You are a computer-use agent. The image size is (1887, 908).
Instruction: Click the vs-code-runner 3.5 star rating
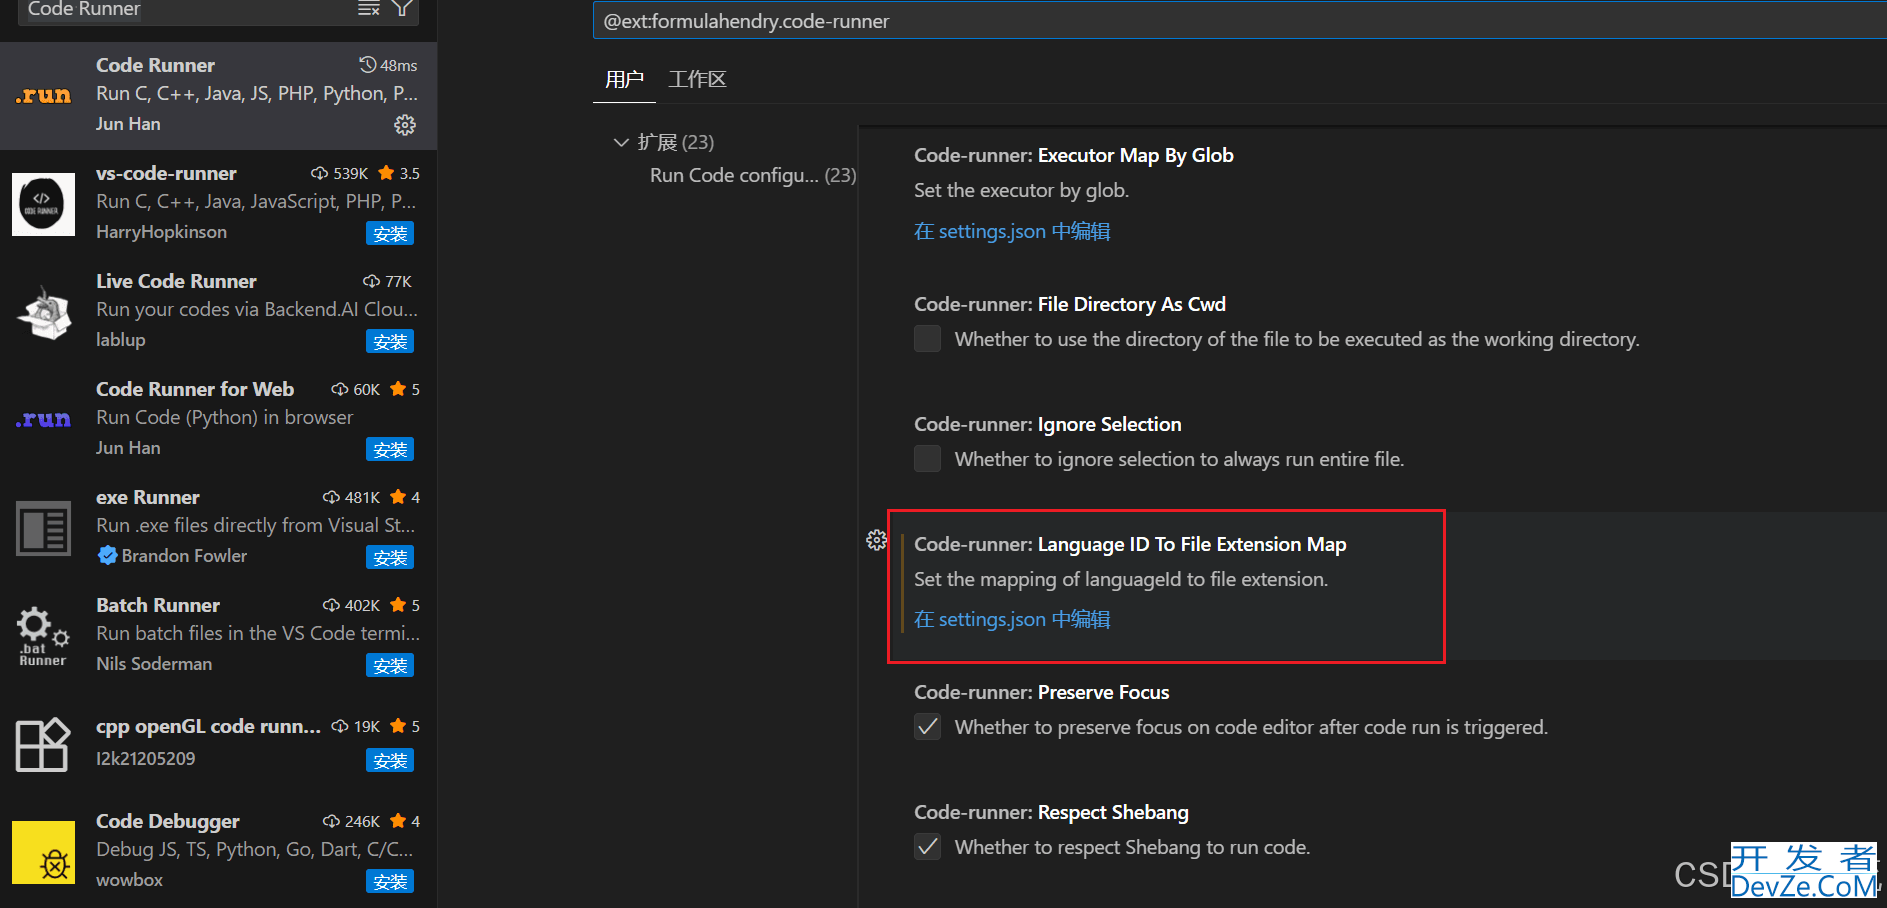(400, 173)
